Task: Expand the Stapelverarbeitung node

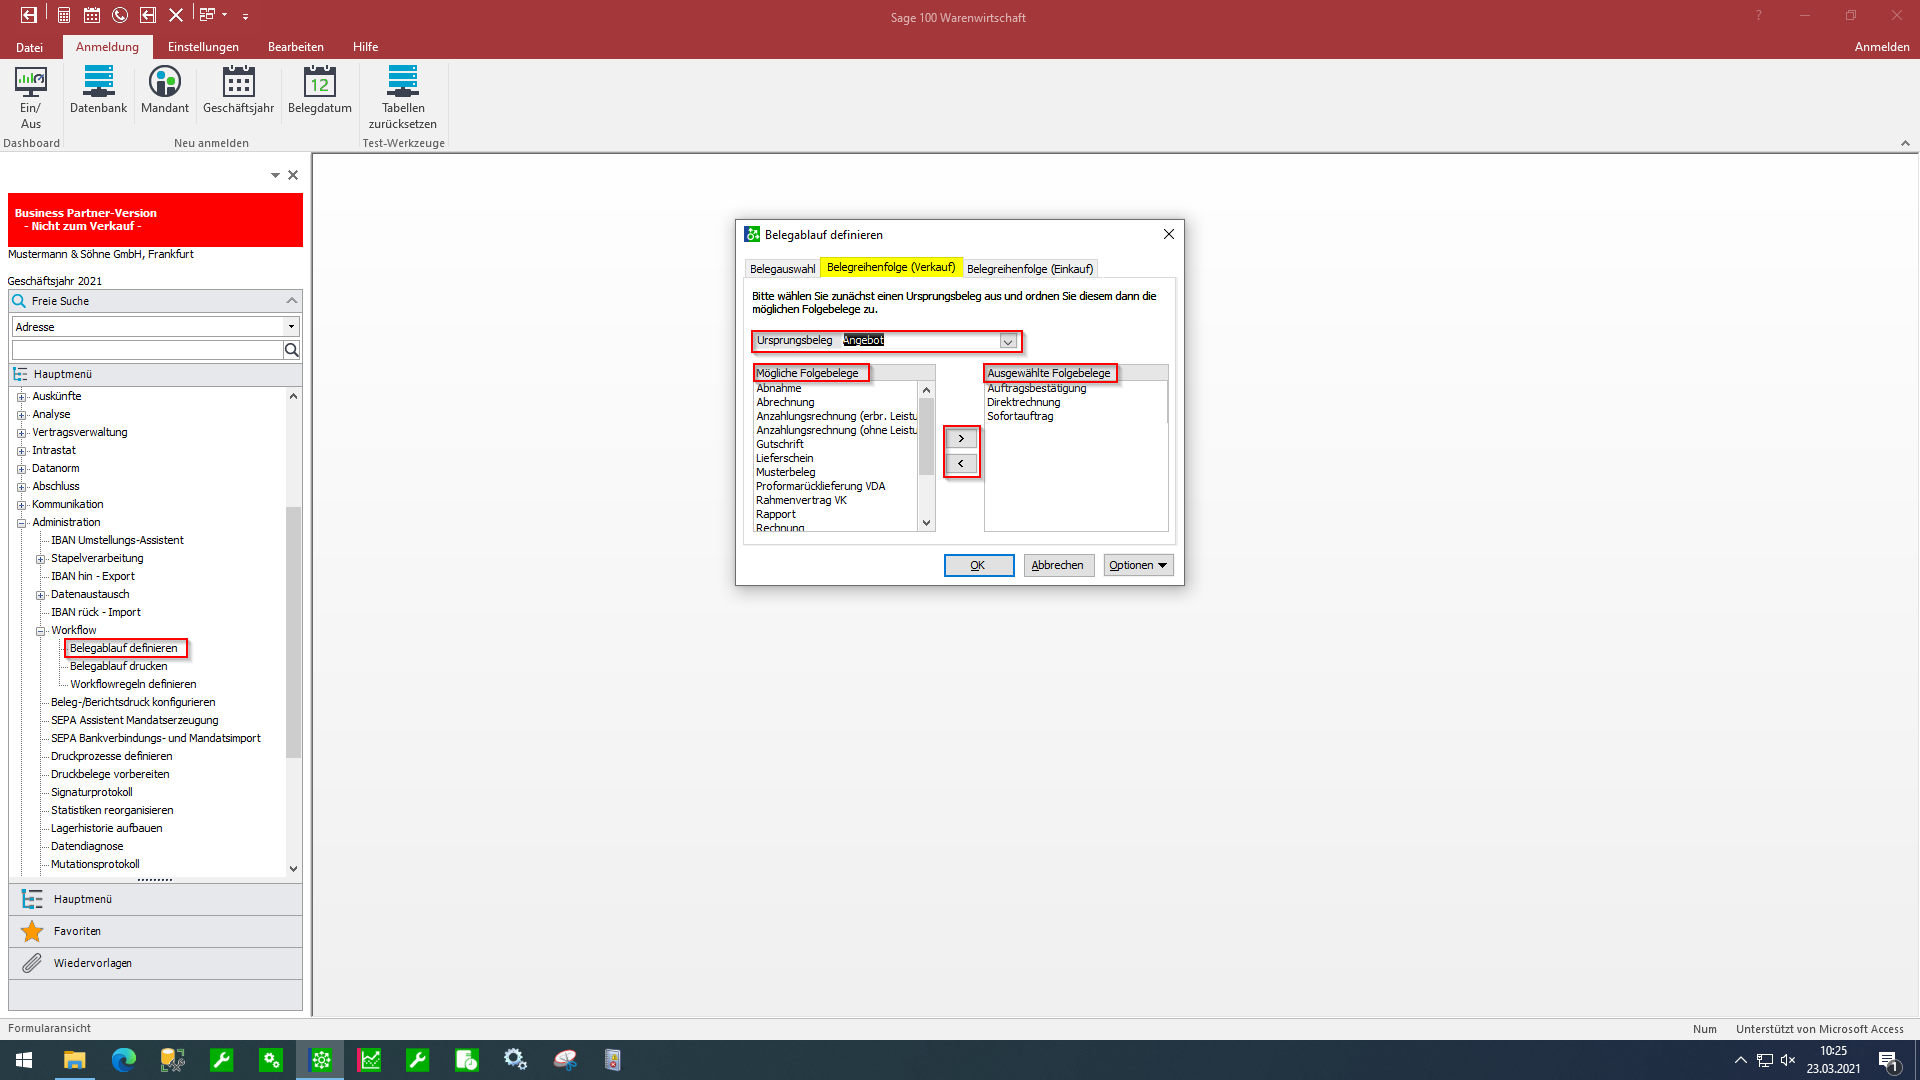Action: 40,559
